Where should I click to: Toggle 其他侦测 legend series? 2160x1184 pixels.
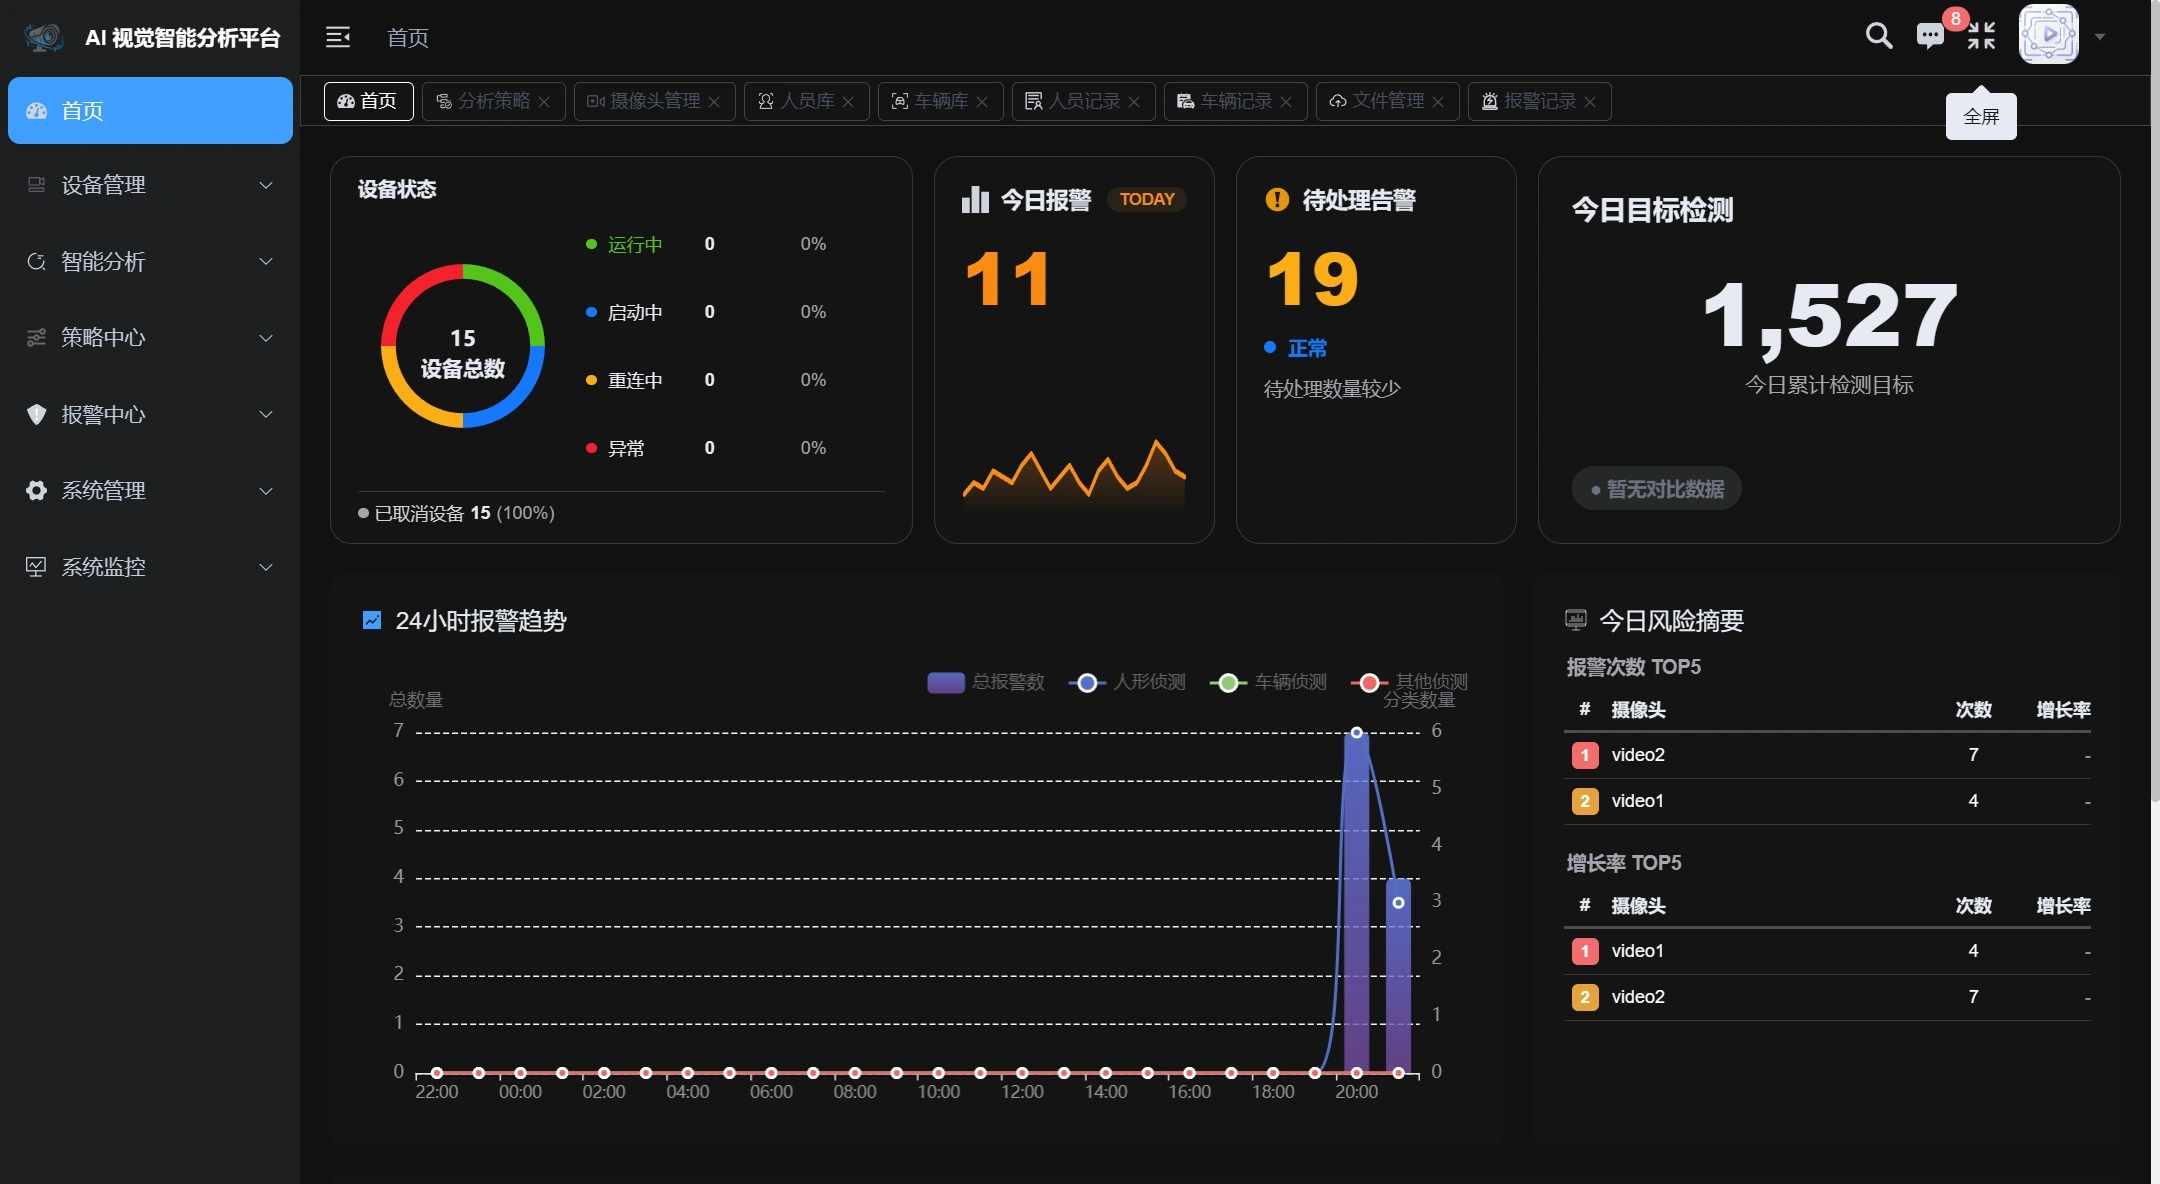click(x=1409, y=682)
